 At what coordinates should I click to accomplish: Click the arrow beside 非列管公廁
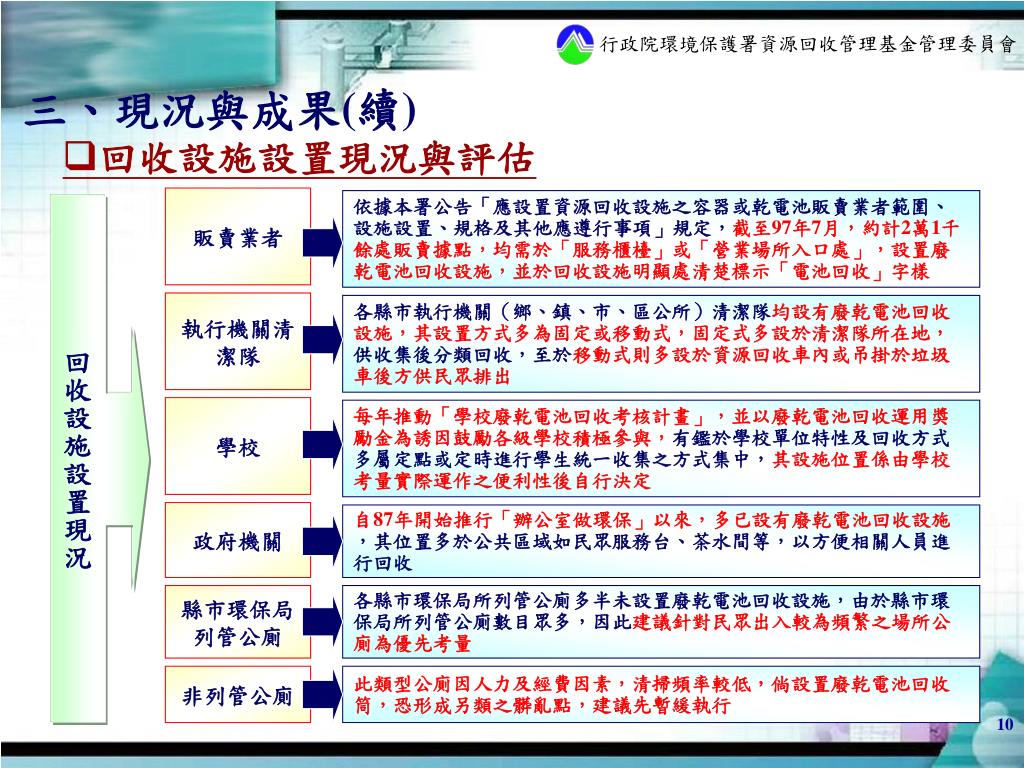[x=323, y=694]
